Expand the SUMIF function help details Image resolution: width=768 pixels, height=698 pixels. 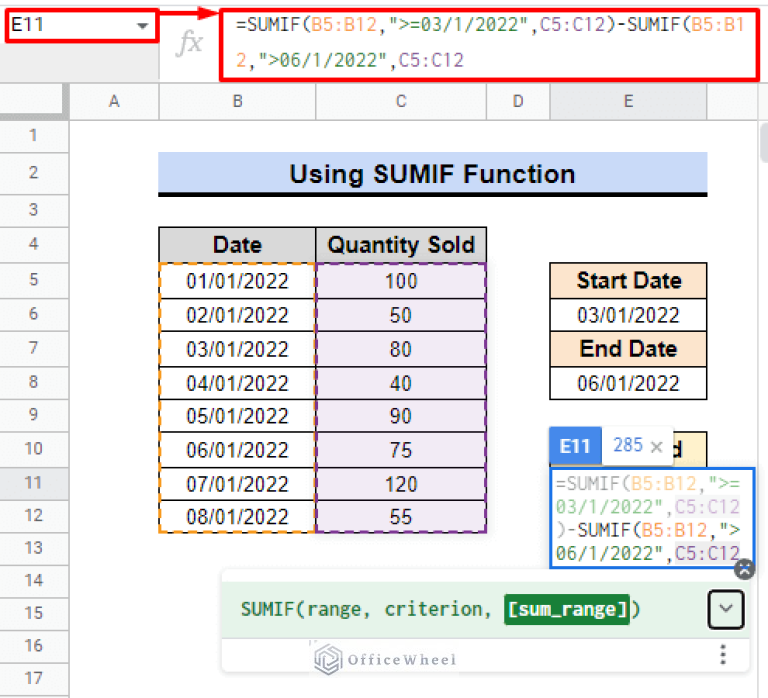pos(727,610)
